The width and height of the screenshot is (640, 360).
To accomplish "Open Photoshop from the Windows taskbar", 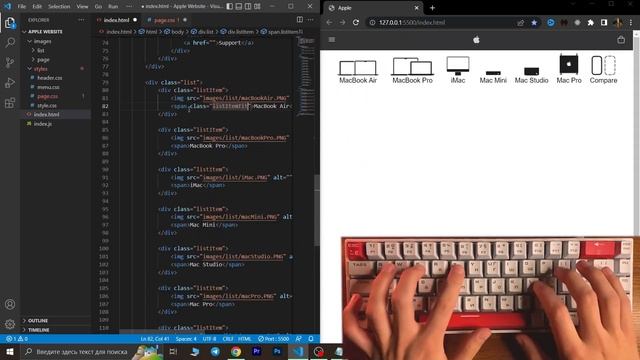I will click(277, 351).
